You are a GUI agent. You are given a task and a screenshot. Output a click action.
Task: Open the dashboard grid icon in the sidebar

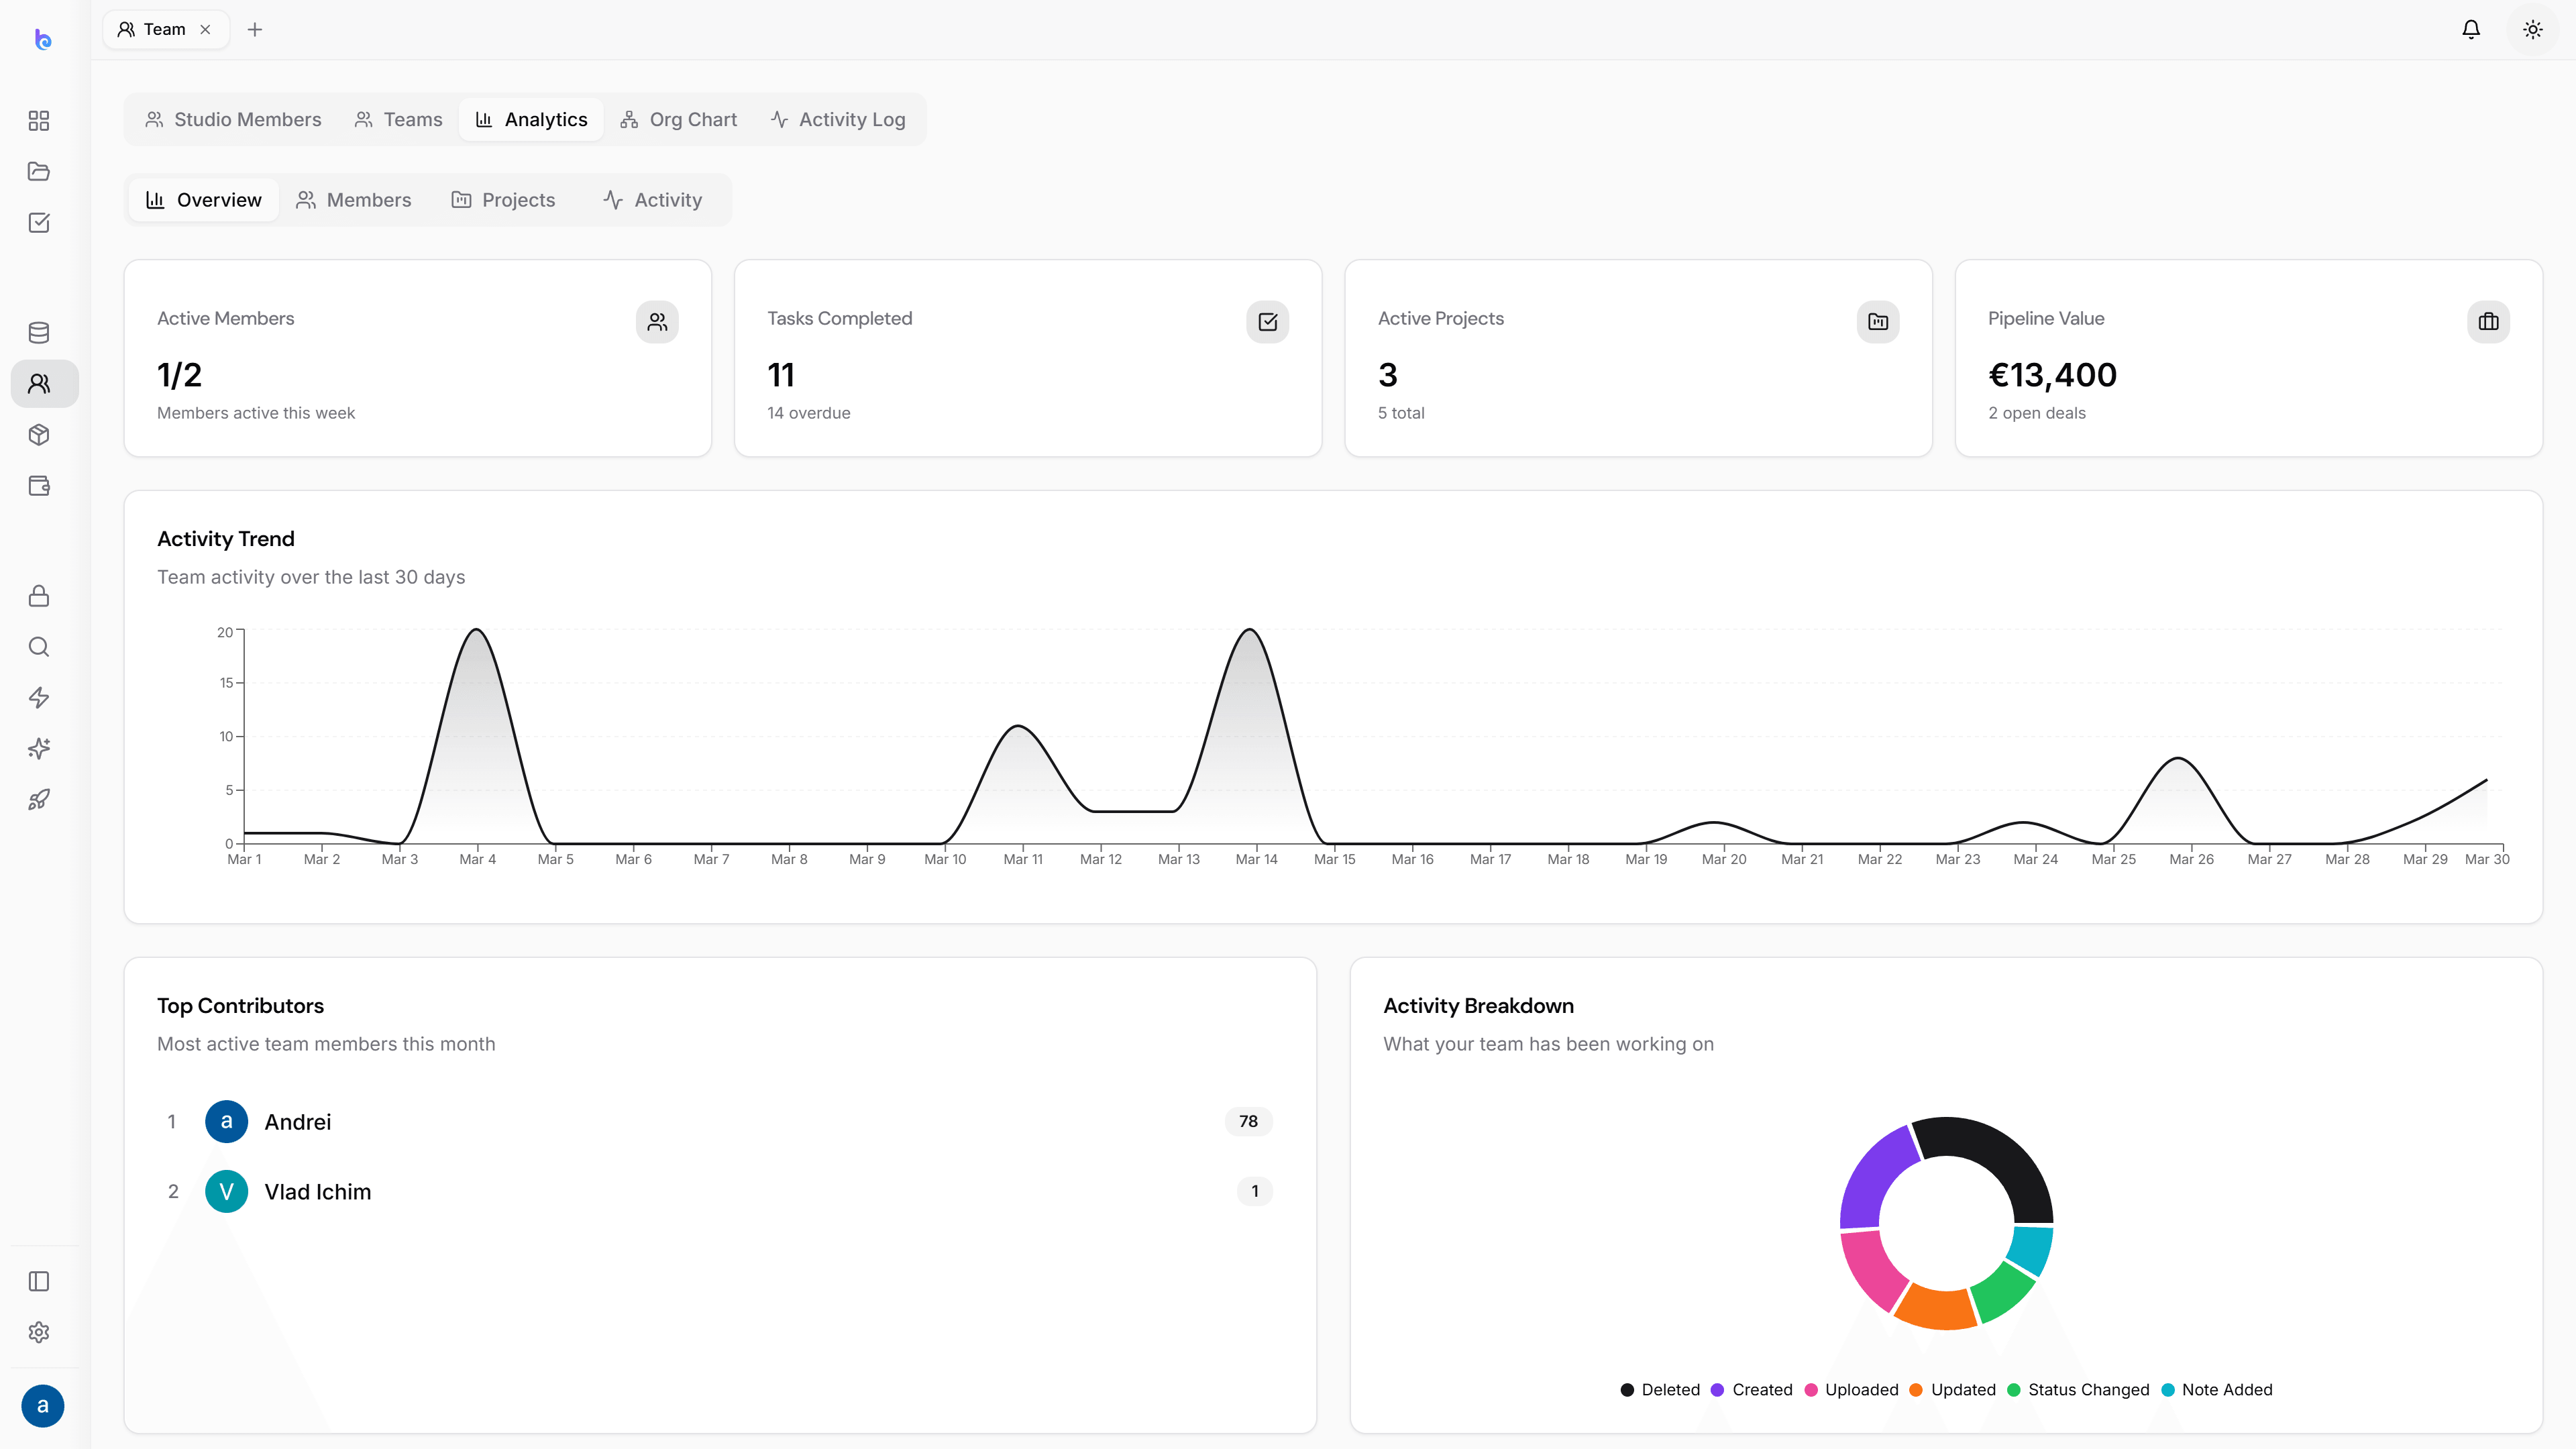pos(39,121)
